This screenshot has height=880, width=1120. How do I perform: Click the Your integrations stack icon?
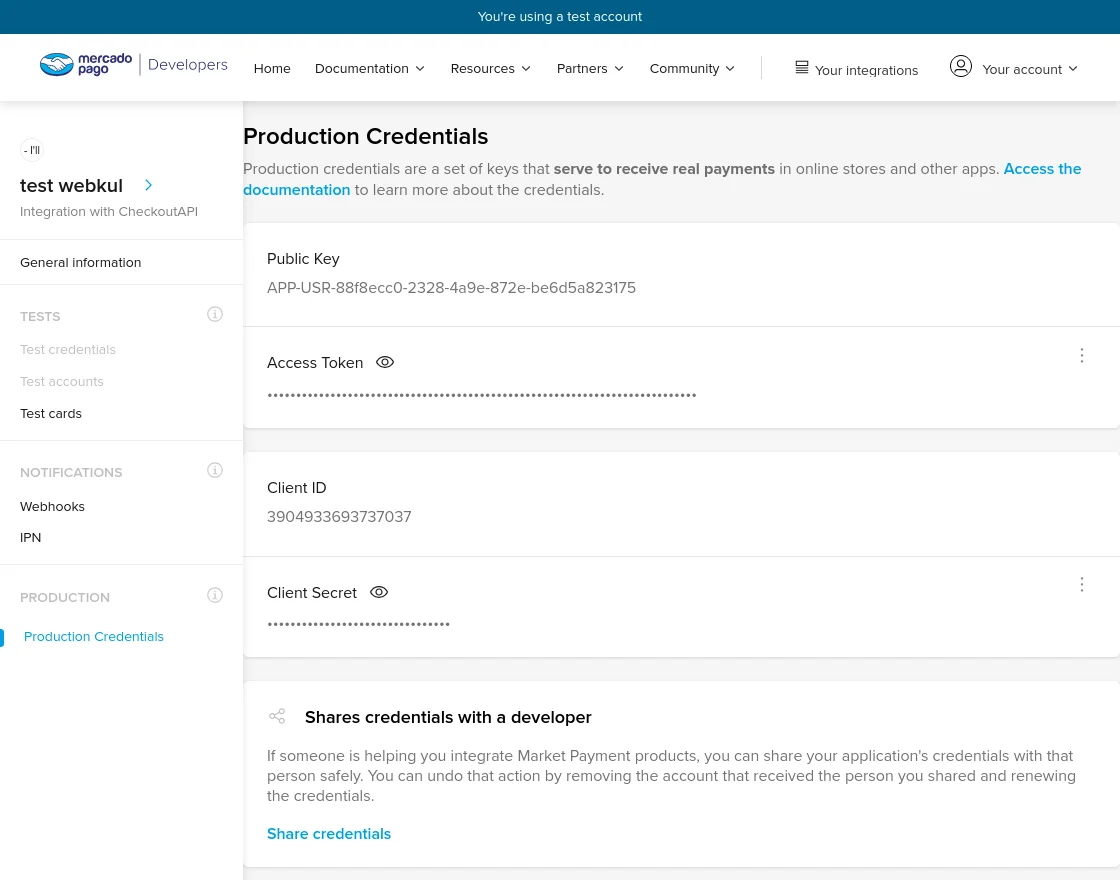click(x=801, y=67)
